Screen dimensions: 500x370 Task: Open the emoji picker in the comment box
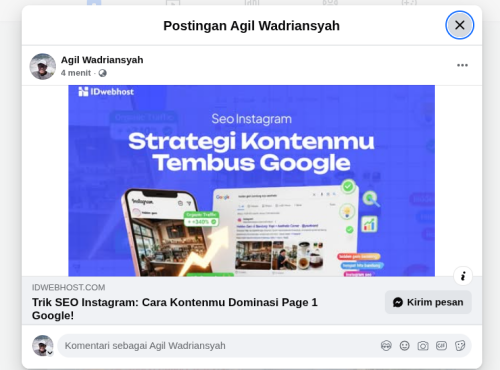pos(404,346)
